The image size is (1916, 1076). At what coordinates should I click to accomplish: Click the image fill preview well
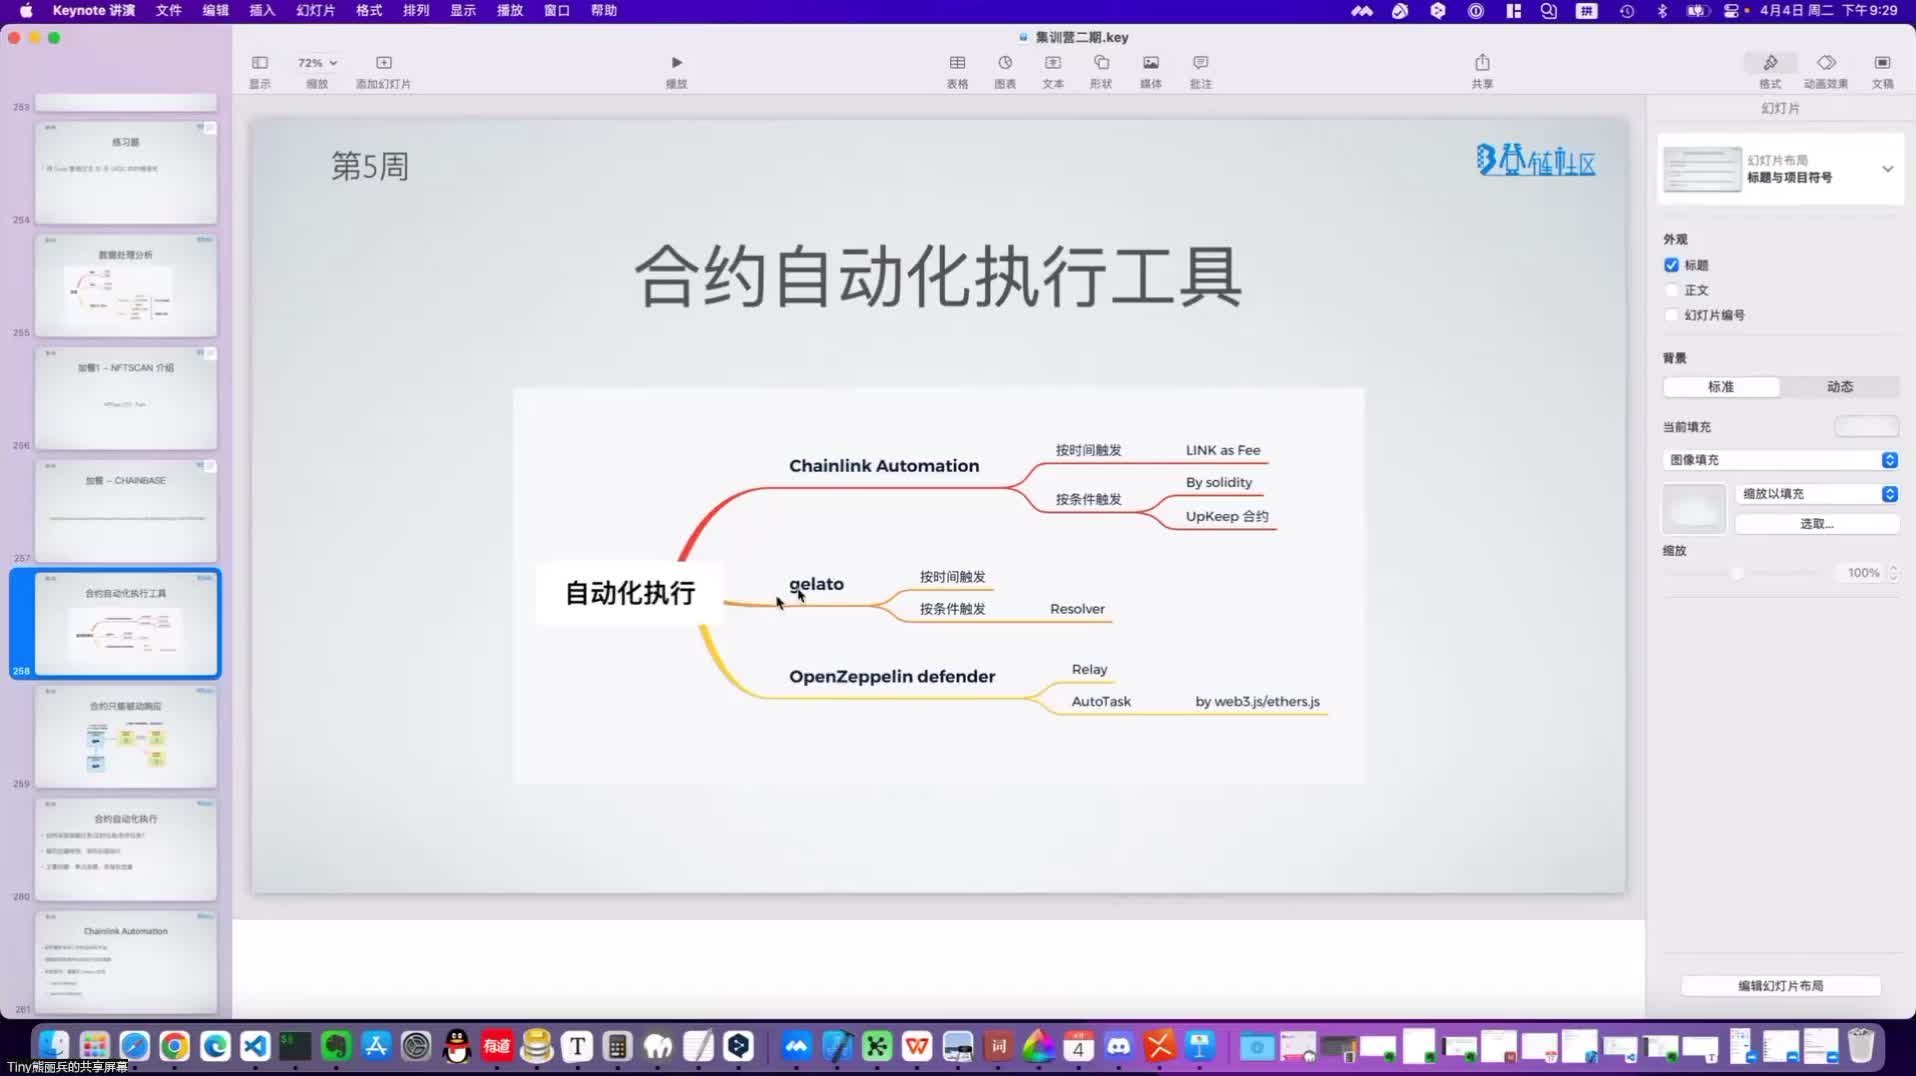click(1694, 509)
